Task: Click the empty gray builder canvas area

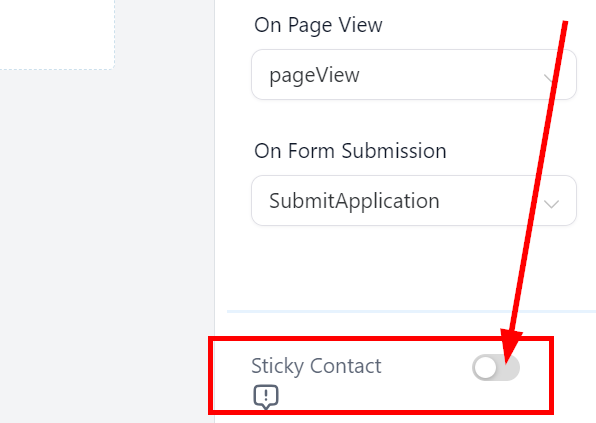Action: click(x=106, y=243)
